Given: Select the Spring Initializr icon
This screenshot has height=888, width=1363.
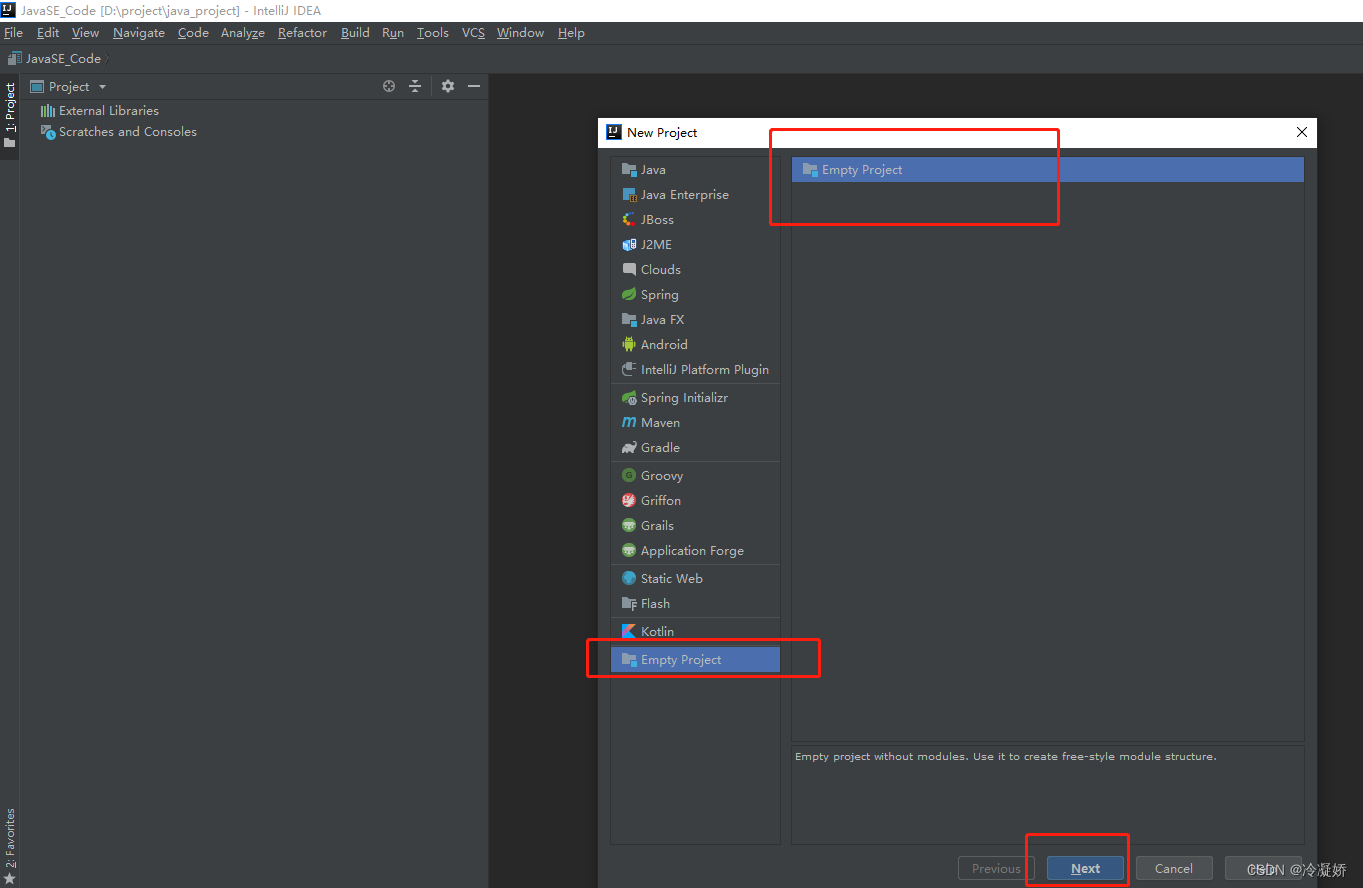Looking at the screenshot, I should [x=629, y=398].
